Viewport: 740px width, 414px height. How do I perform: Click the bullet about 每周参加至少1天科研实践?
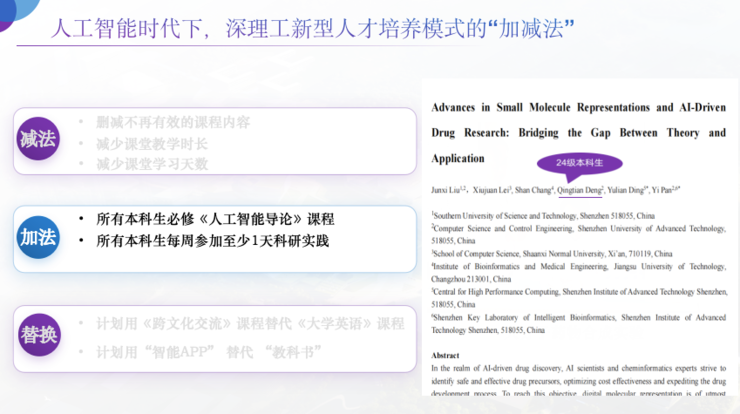(212, 241)
